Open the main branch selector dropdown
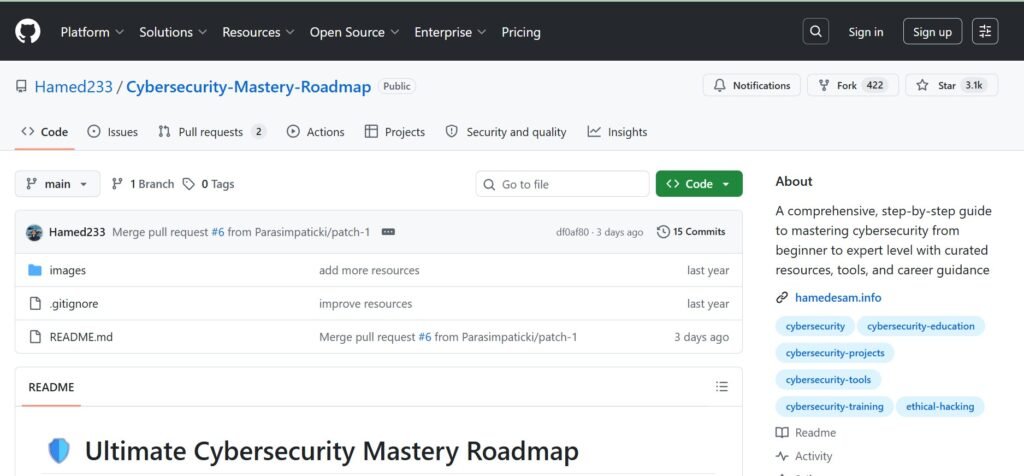This screenshot has width=1024, height=476. (x=57, y=184)
